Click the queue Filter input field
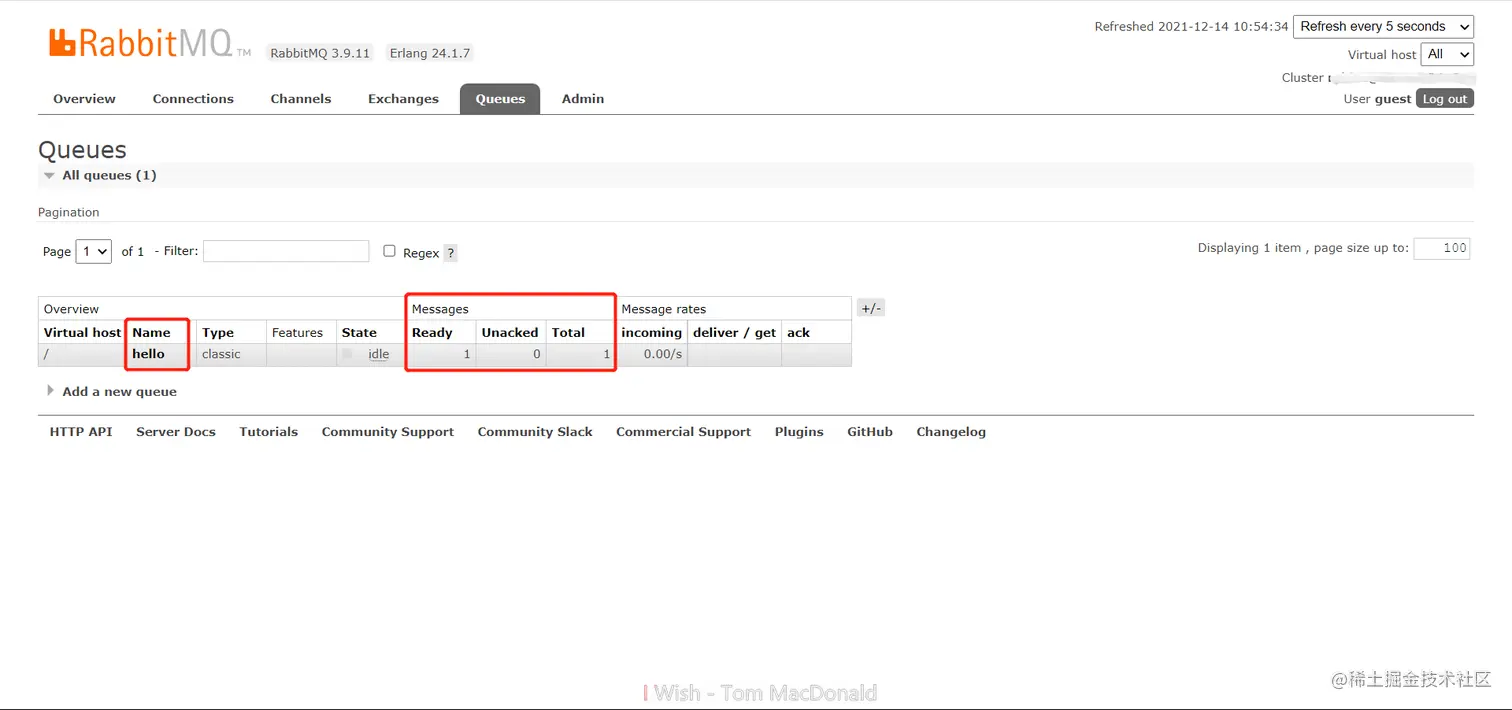 [x=286, y=251]
